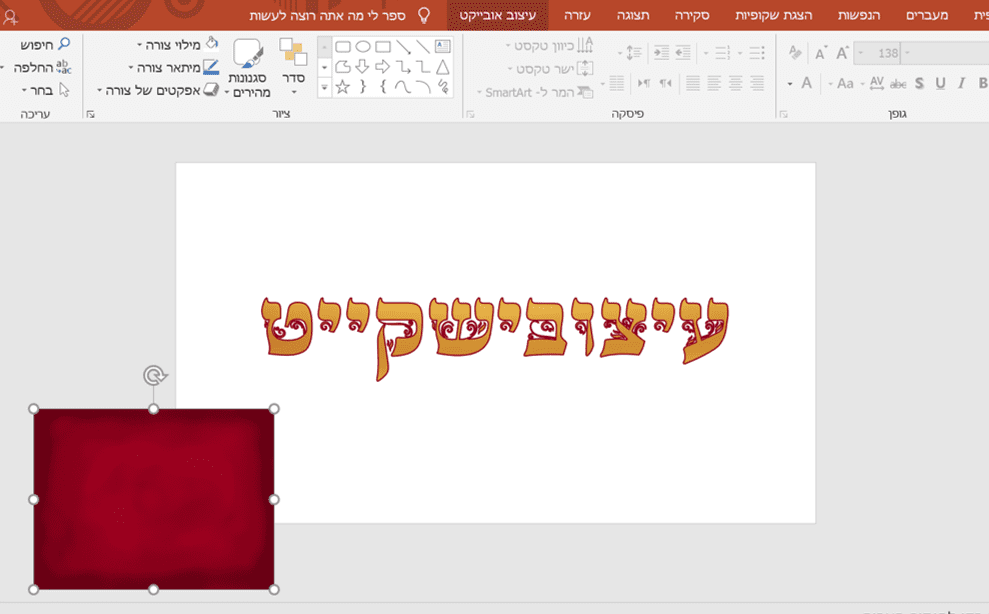Click the font color A swatch
989x614 pixels.
pyautogui.click(x=806, y=83)
